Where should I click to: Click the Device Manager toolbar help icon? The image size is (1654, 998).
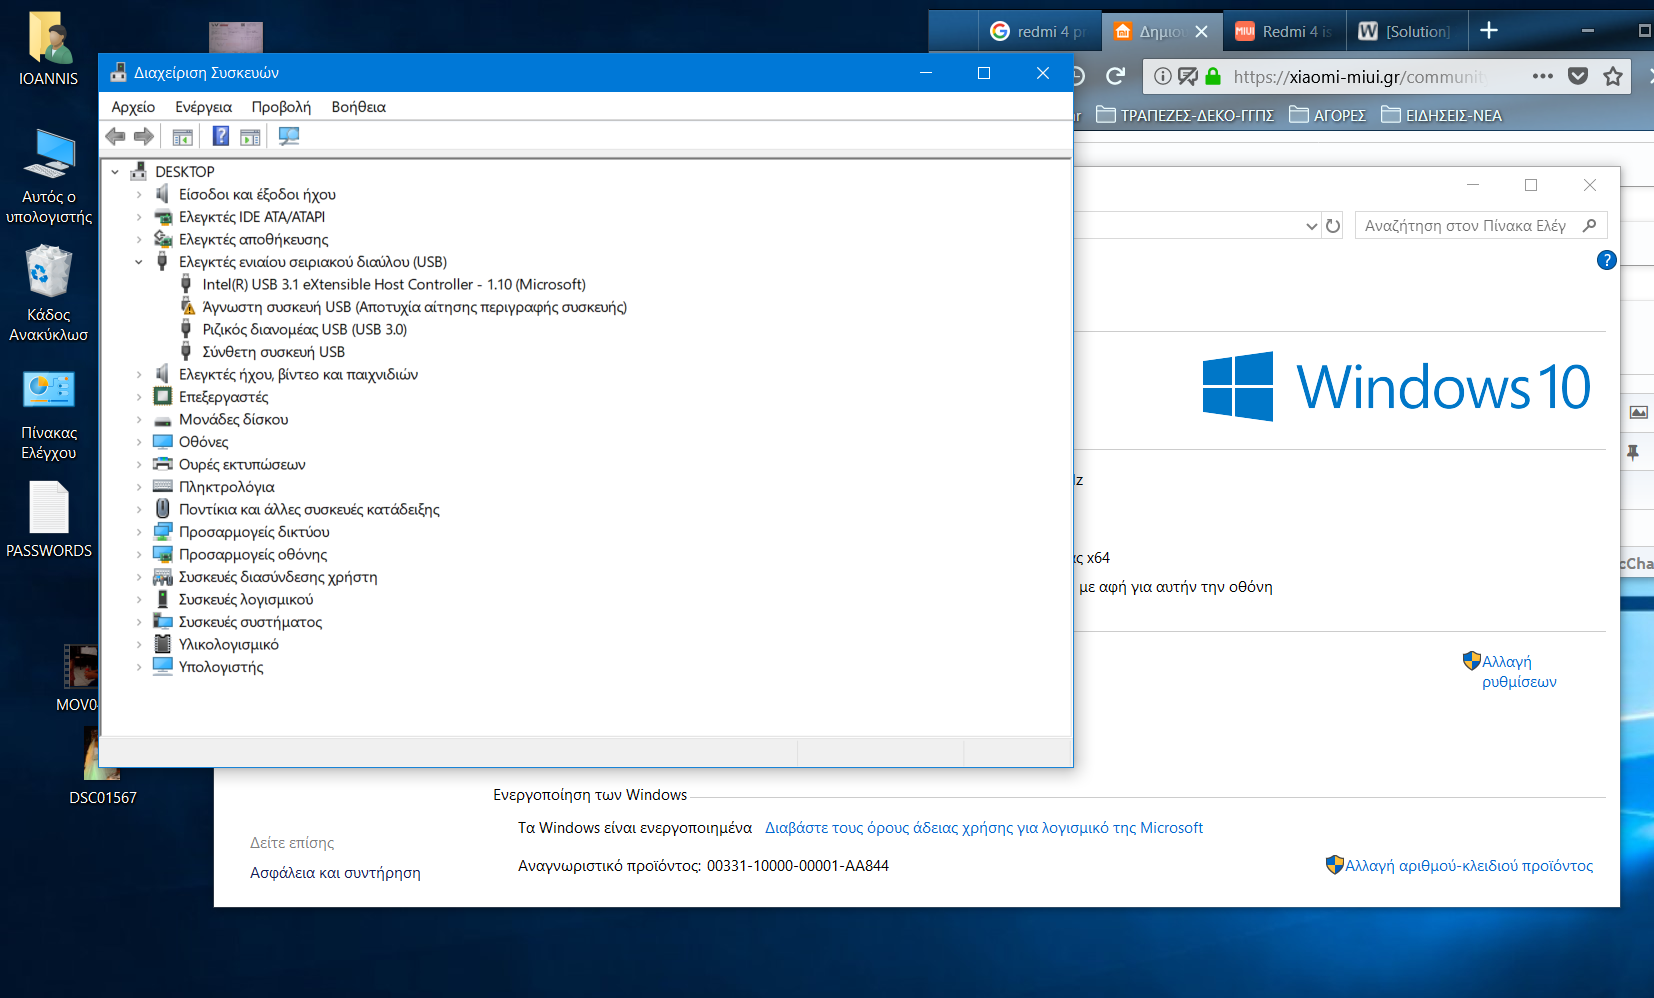221,137
